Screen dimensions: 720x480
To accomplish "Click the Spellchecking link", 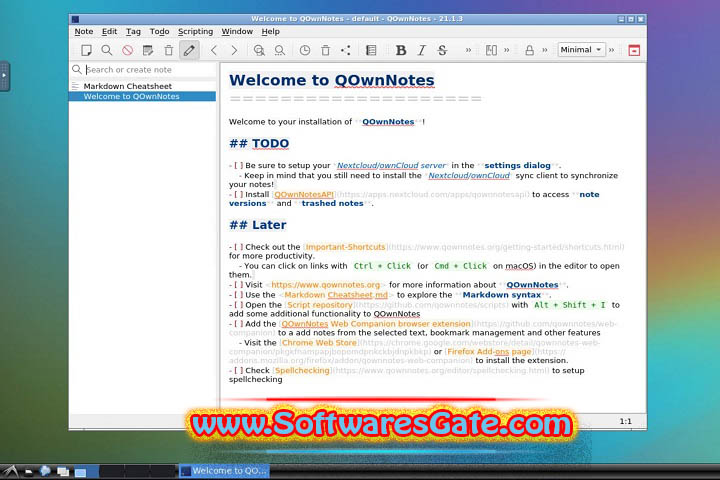I will pyautogui.click(x=302, y=370).
